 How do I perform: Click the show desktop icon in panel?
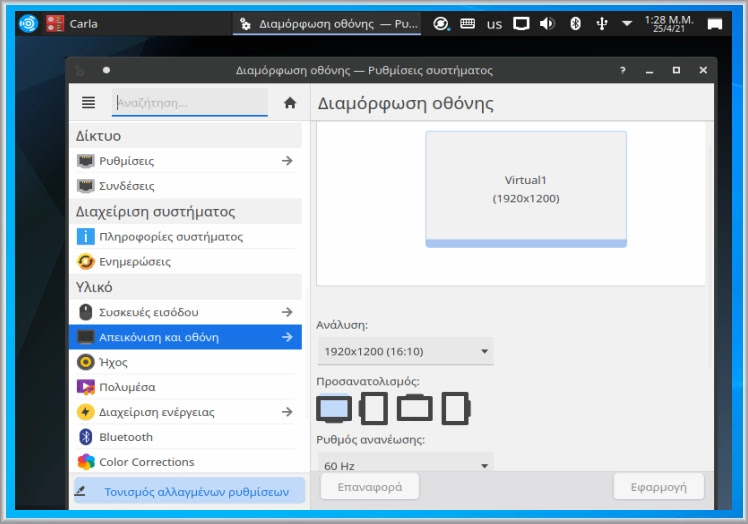pyautogui.click(x=715, y=24)
